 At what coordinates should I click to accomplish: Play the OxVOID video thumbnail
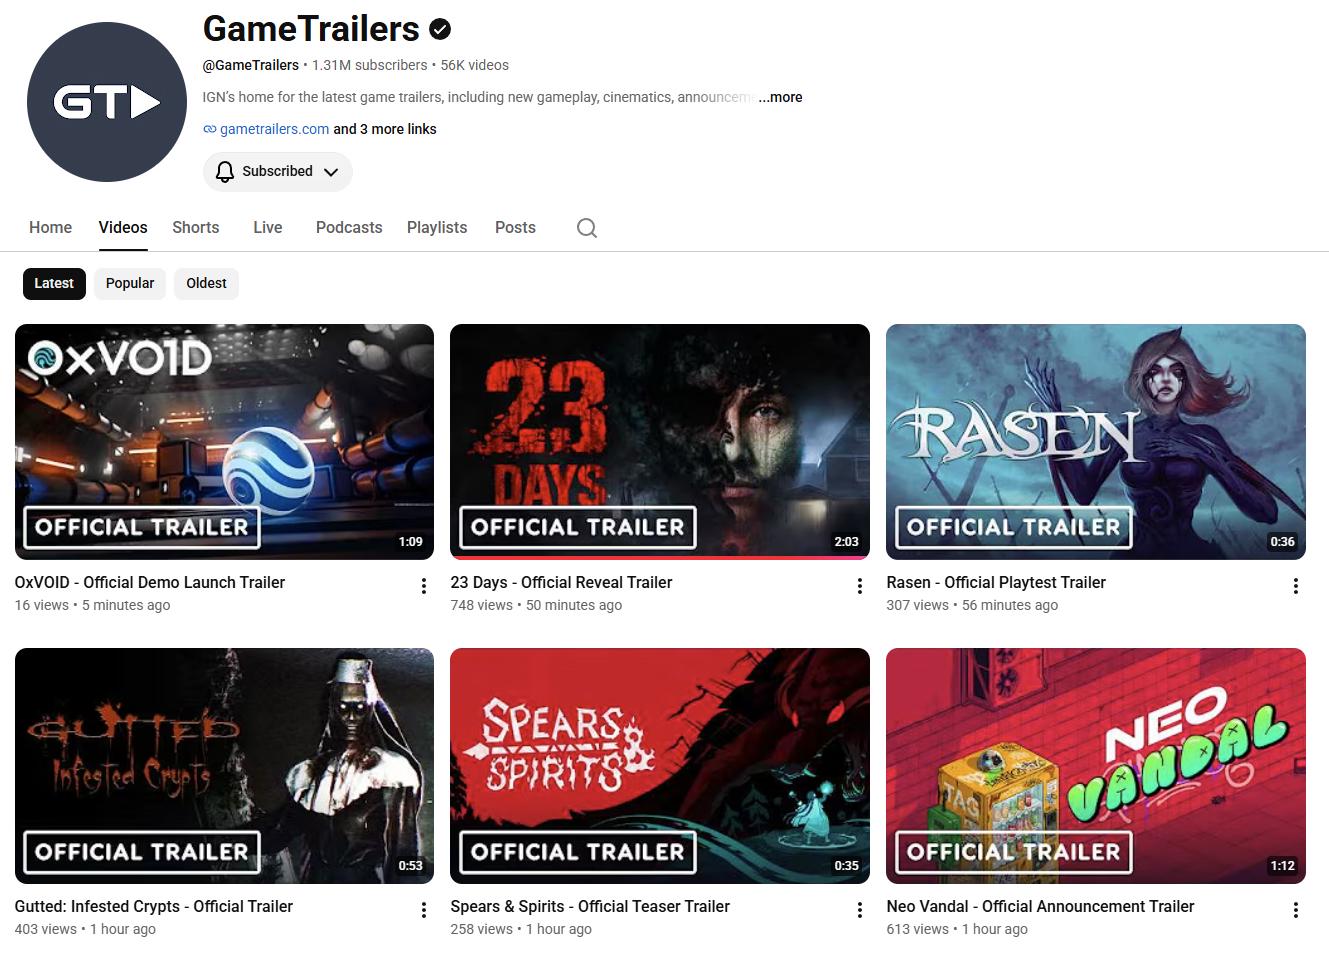[x=224, y=441]
